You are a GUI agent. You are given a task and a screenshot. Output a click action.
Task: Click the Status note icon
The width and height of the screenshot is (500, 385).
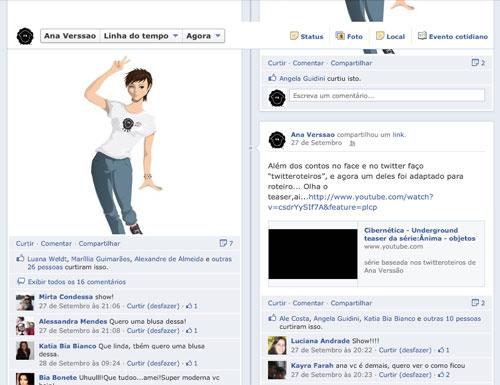(294, 36)
